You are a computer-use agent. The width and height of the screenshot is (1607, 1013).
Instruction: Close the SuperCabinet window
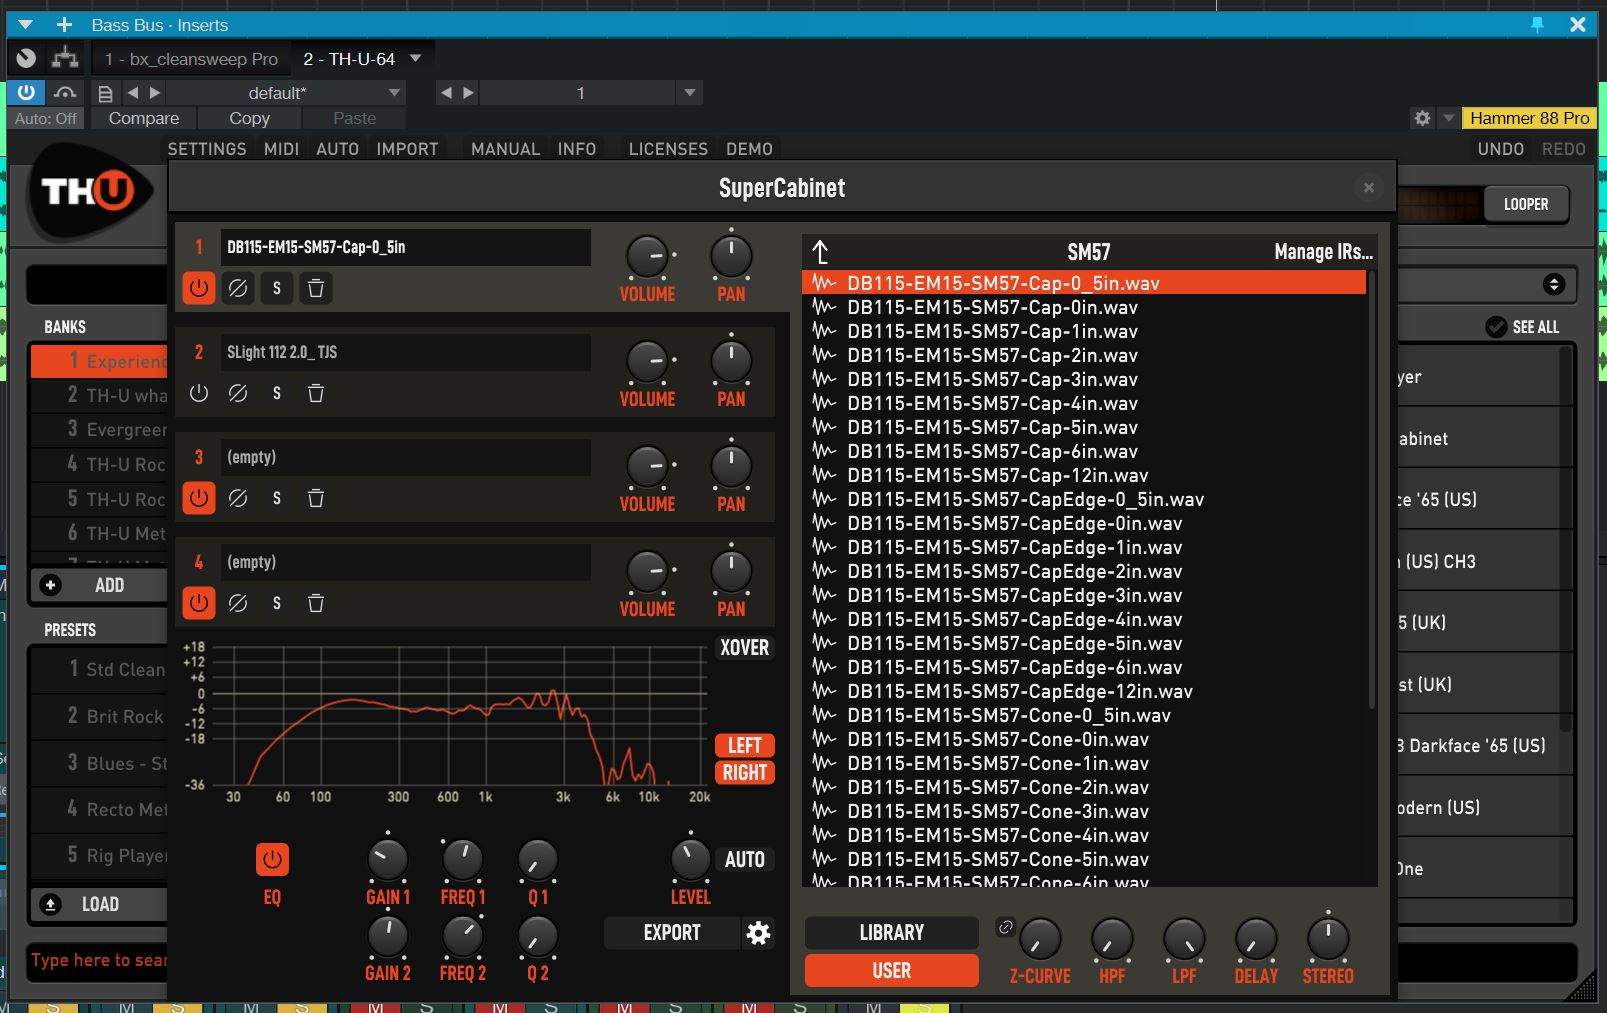click(1369, 187)
